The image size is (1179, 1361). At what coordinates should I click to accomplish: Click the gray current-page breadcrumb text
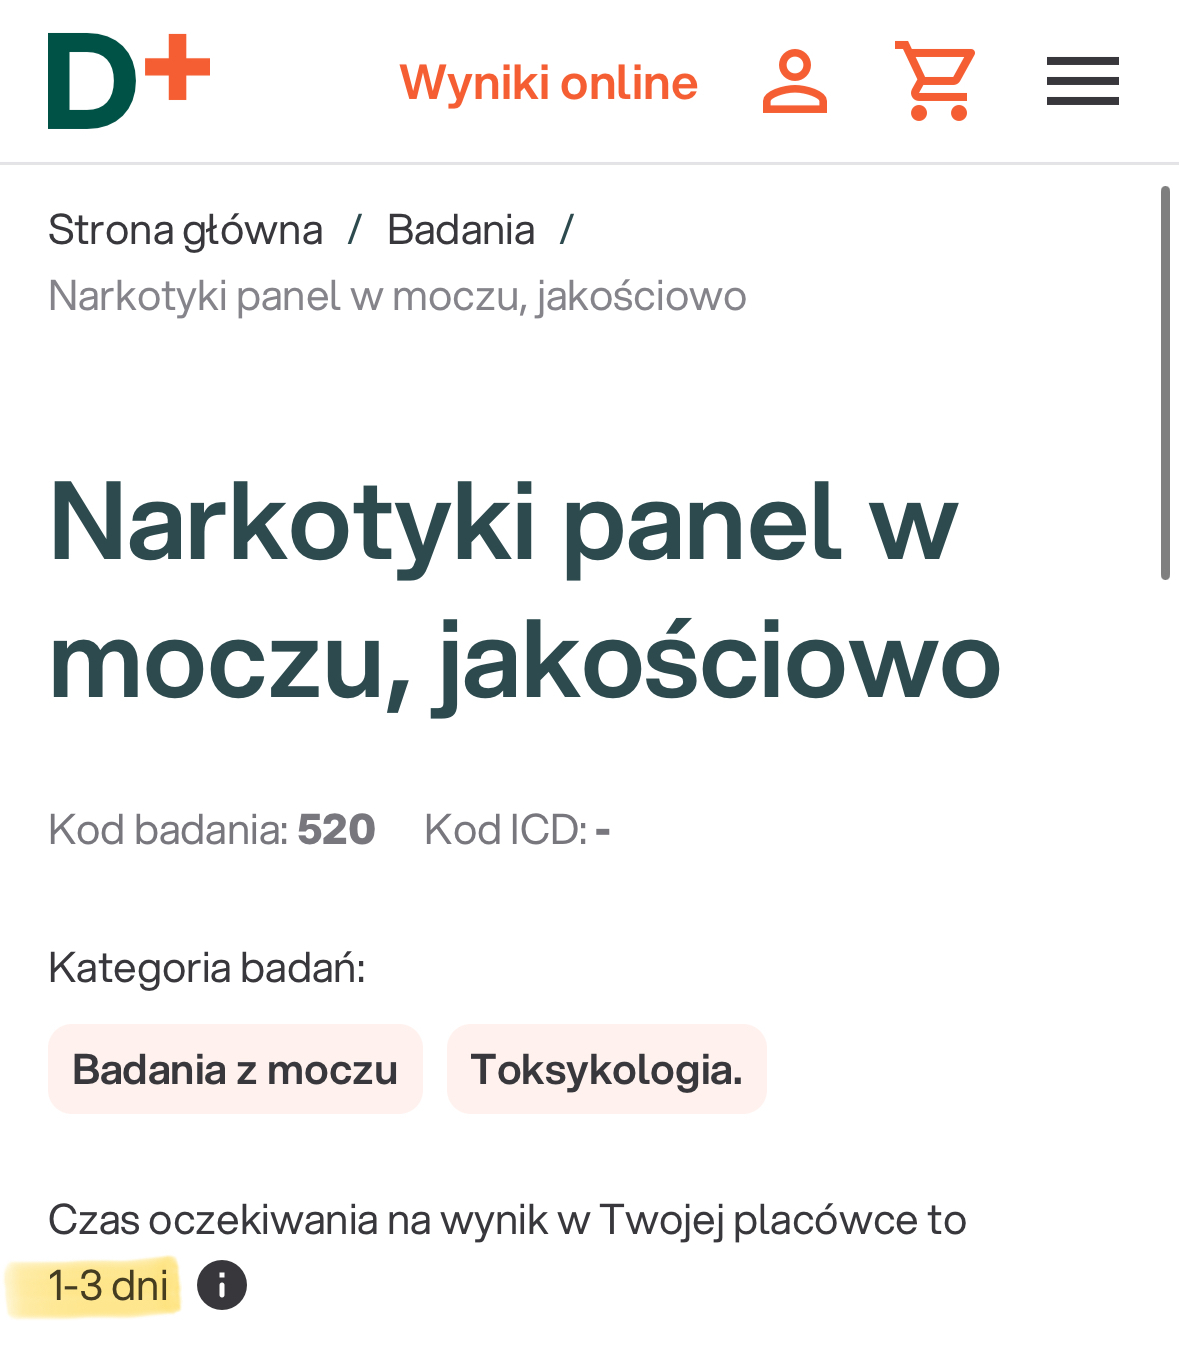click(x=397, y=297)
